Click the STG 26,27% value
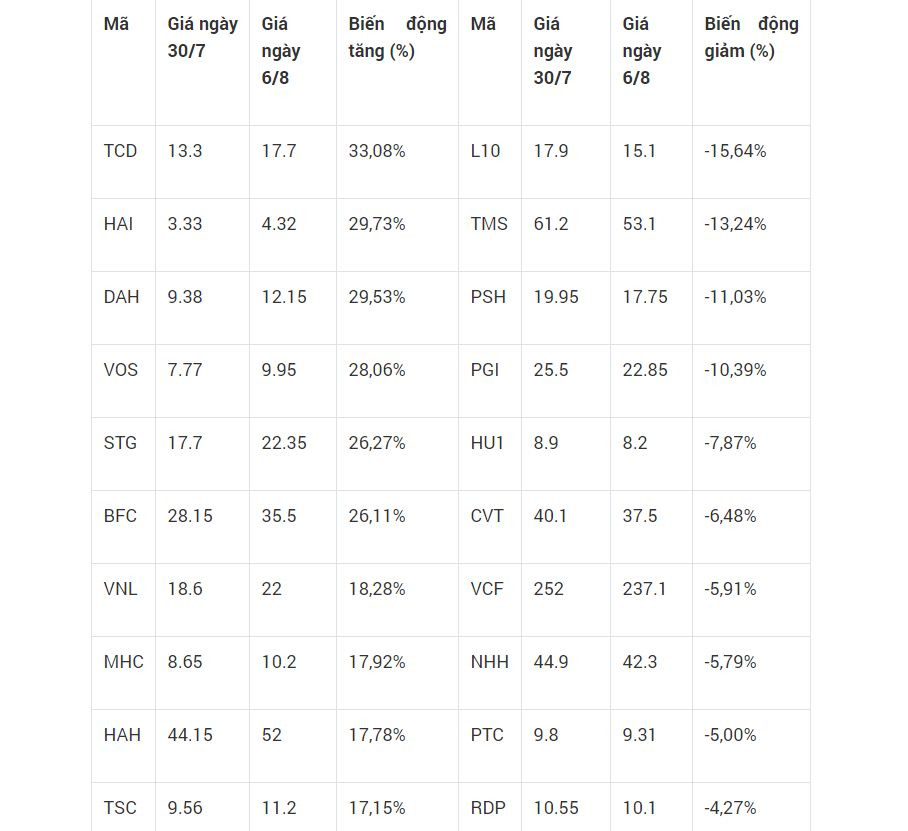This screenshot has width=908, height=831. point(377,443)
